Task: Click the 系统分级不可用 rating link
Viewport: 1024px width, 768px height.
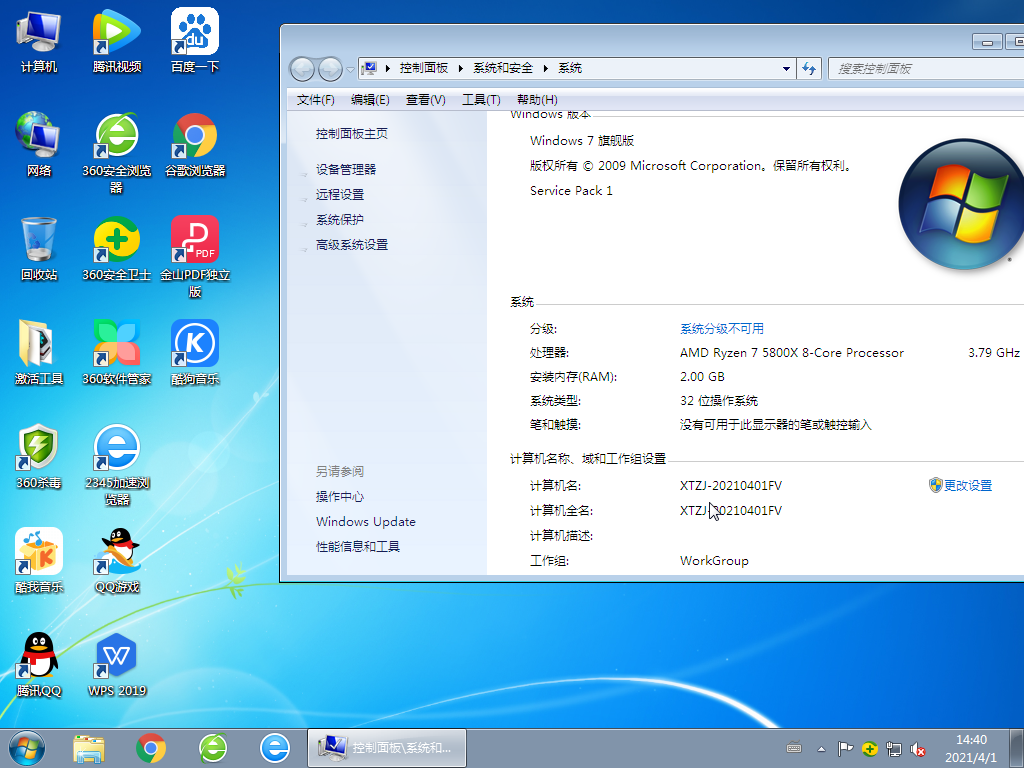Action: click(x=721, y=329)
